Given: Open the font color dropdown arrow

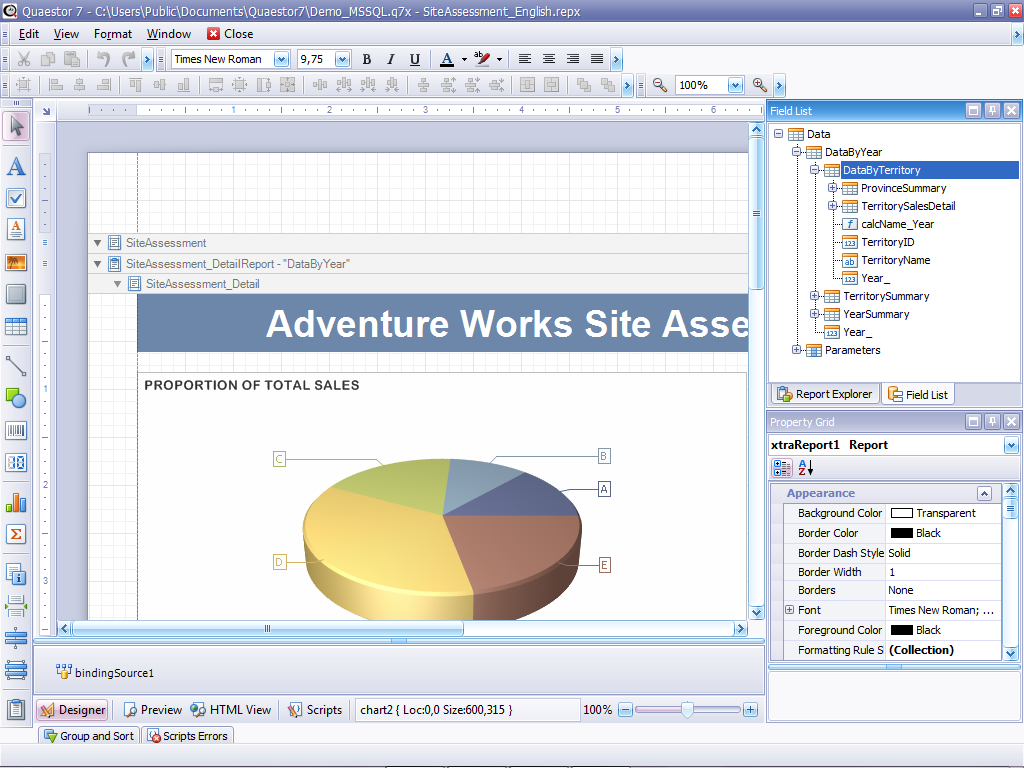Looking at the screenshot, I should point(464,59).
